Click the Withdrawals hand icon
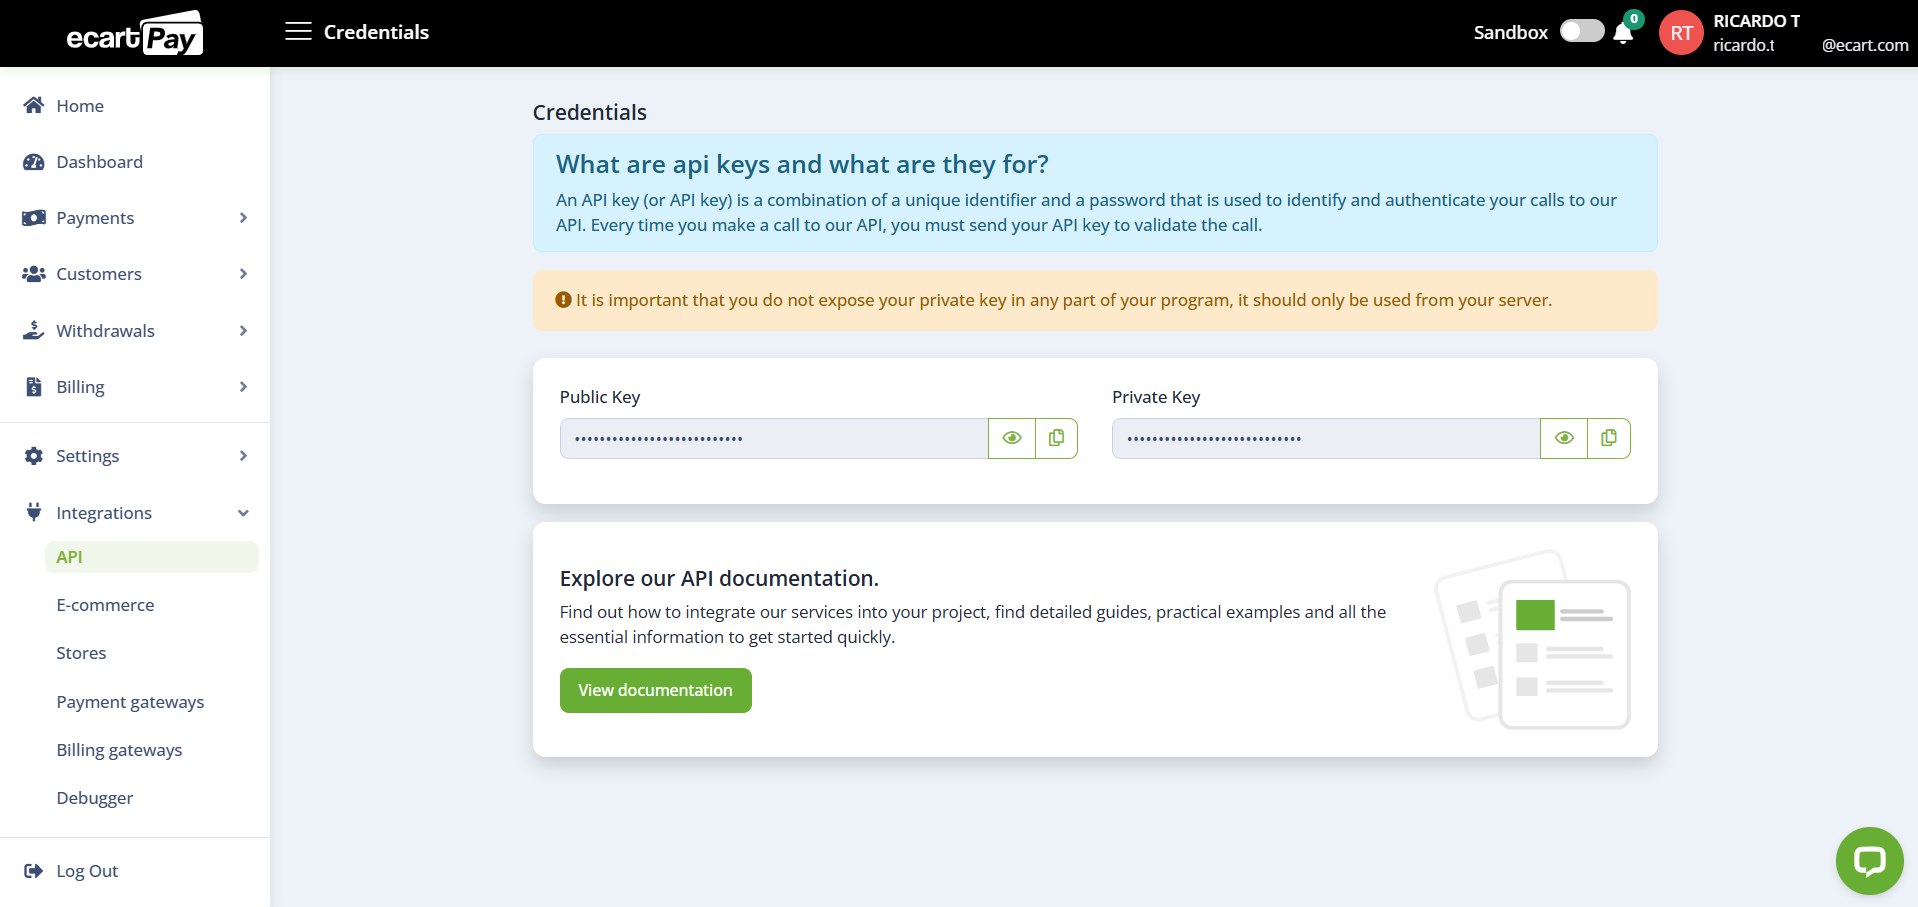Viewport: 1918px width, 907px height. tap(33, 330)
